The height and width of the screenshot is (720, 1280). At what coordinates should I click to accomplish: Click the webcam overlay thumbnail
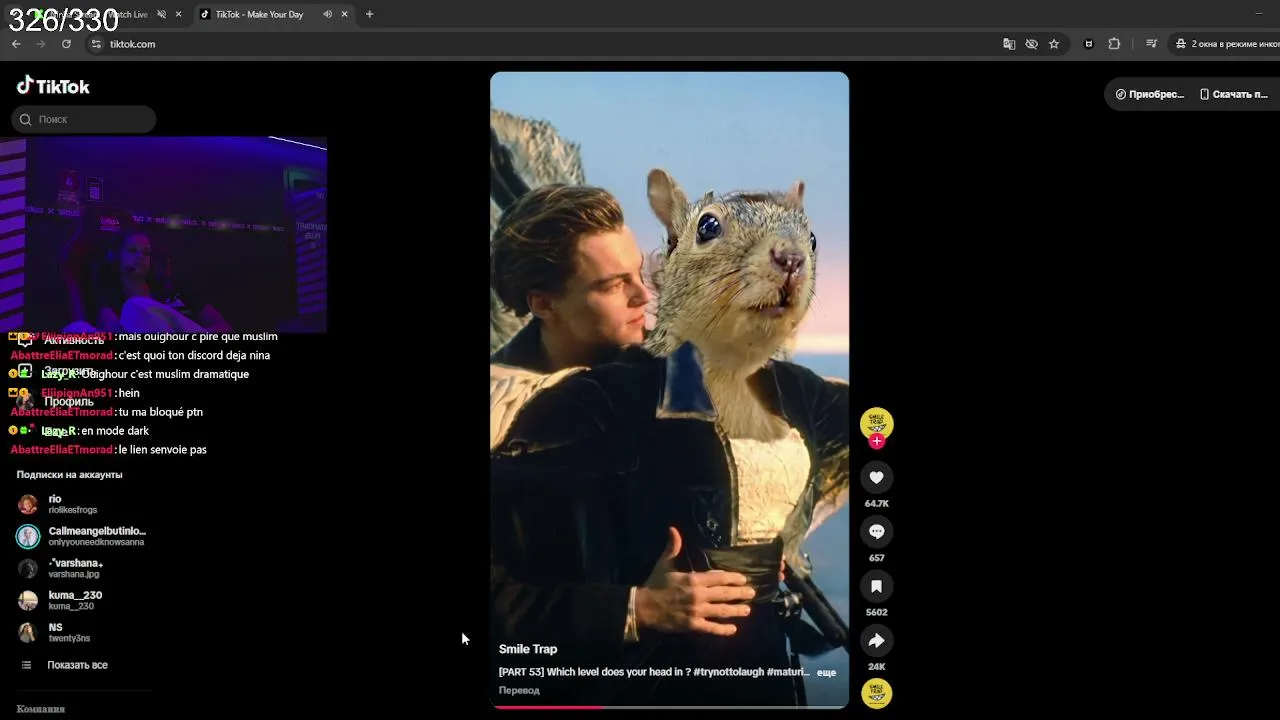[163, 235]
